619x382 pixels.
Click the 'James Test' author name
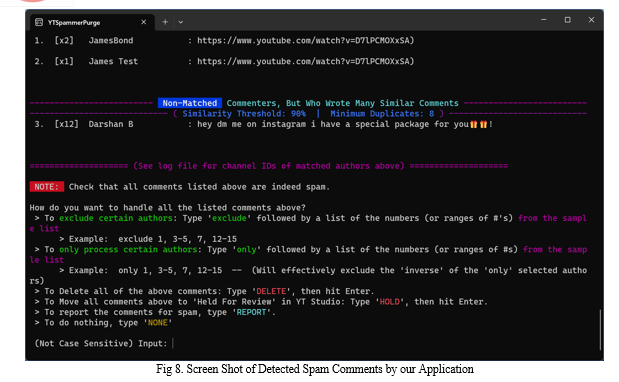[113, 61]
